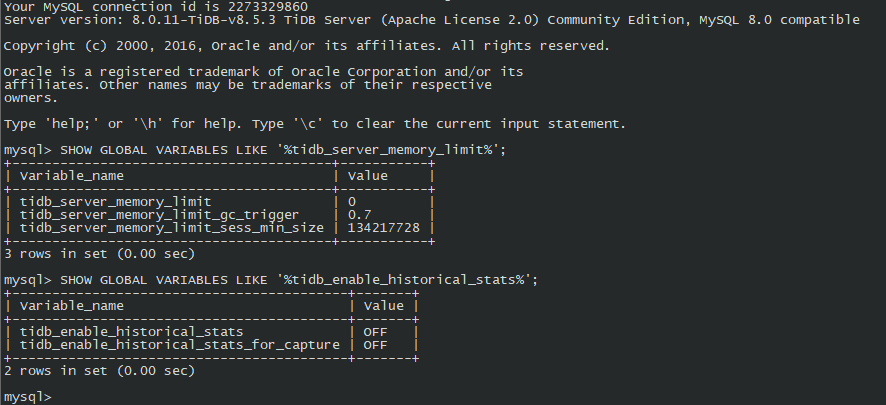
Task: Click the OFF value for tidb_enable_historical_stats_for_capture
Action: tap(376, 344)
